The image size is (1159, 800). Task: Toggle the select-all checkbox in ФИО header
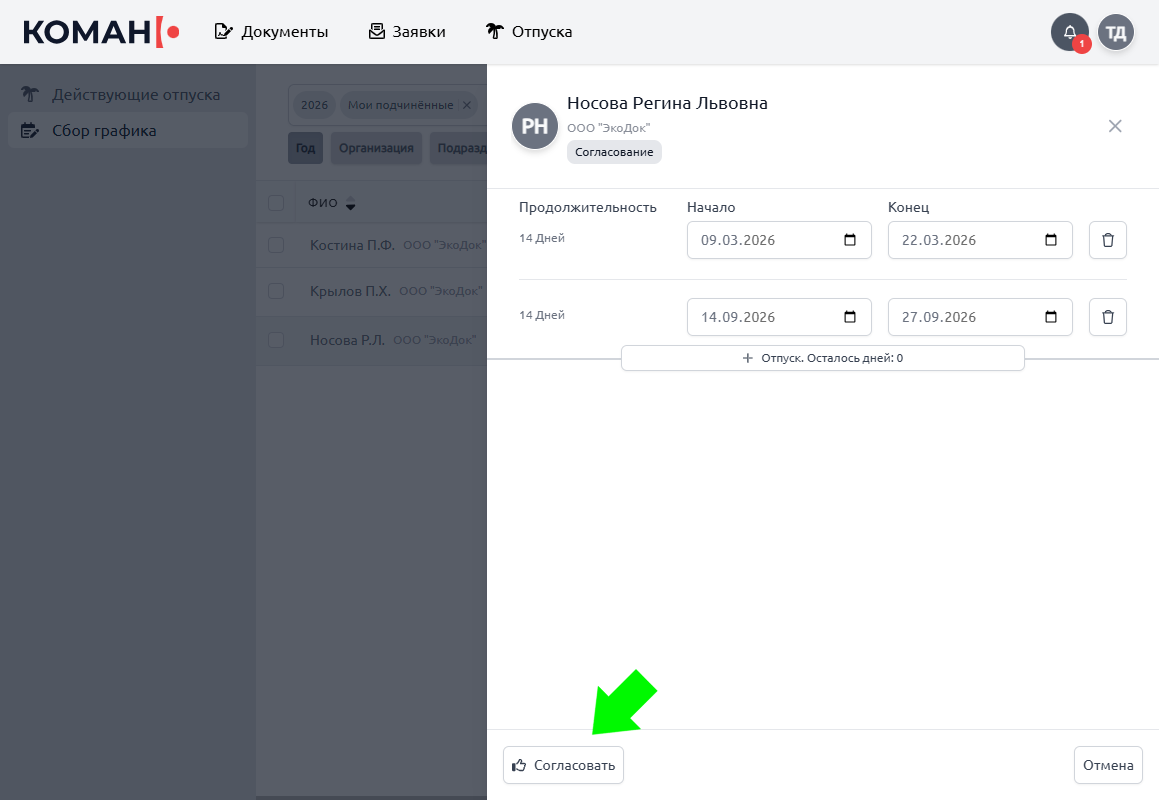(x=276, y=203)
